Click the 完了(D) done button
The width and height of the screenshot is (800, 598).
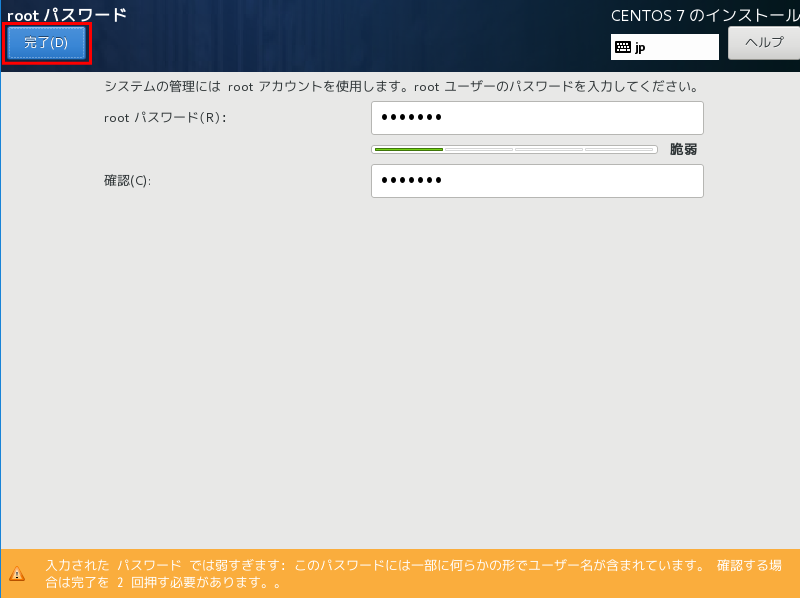[46, 43]
